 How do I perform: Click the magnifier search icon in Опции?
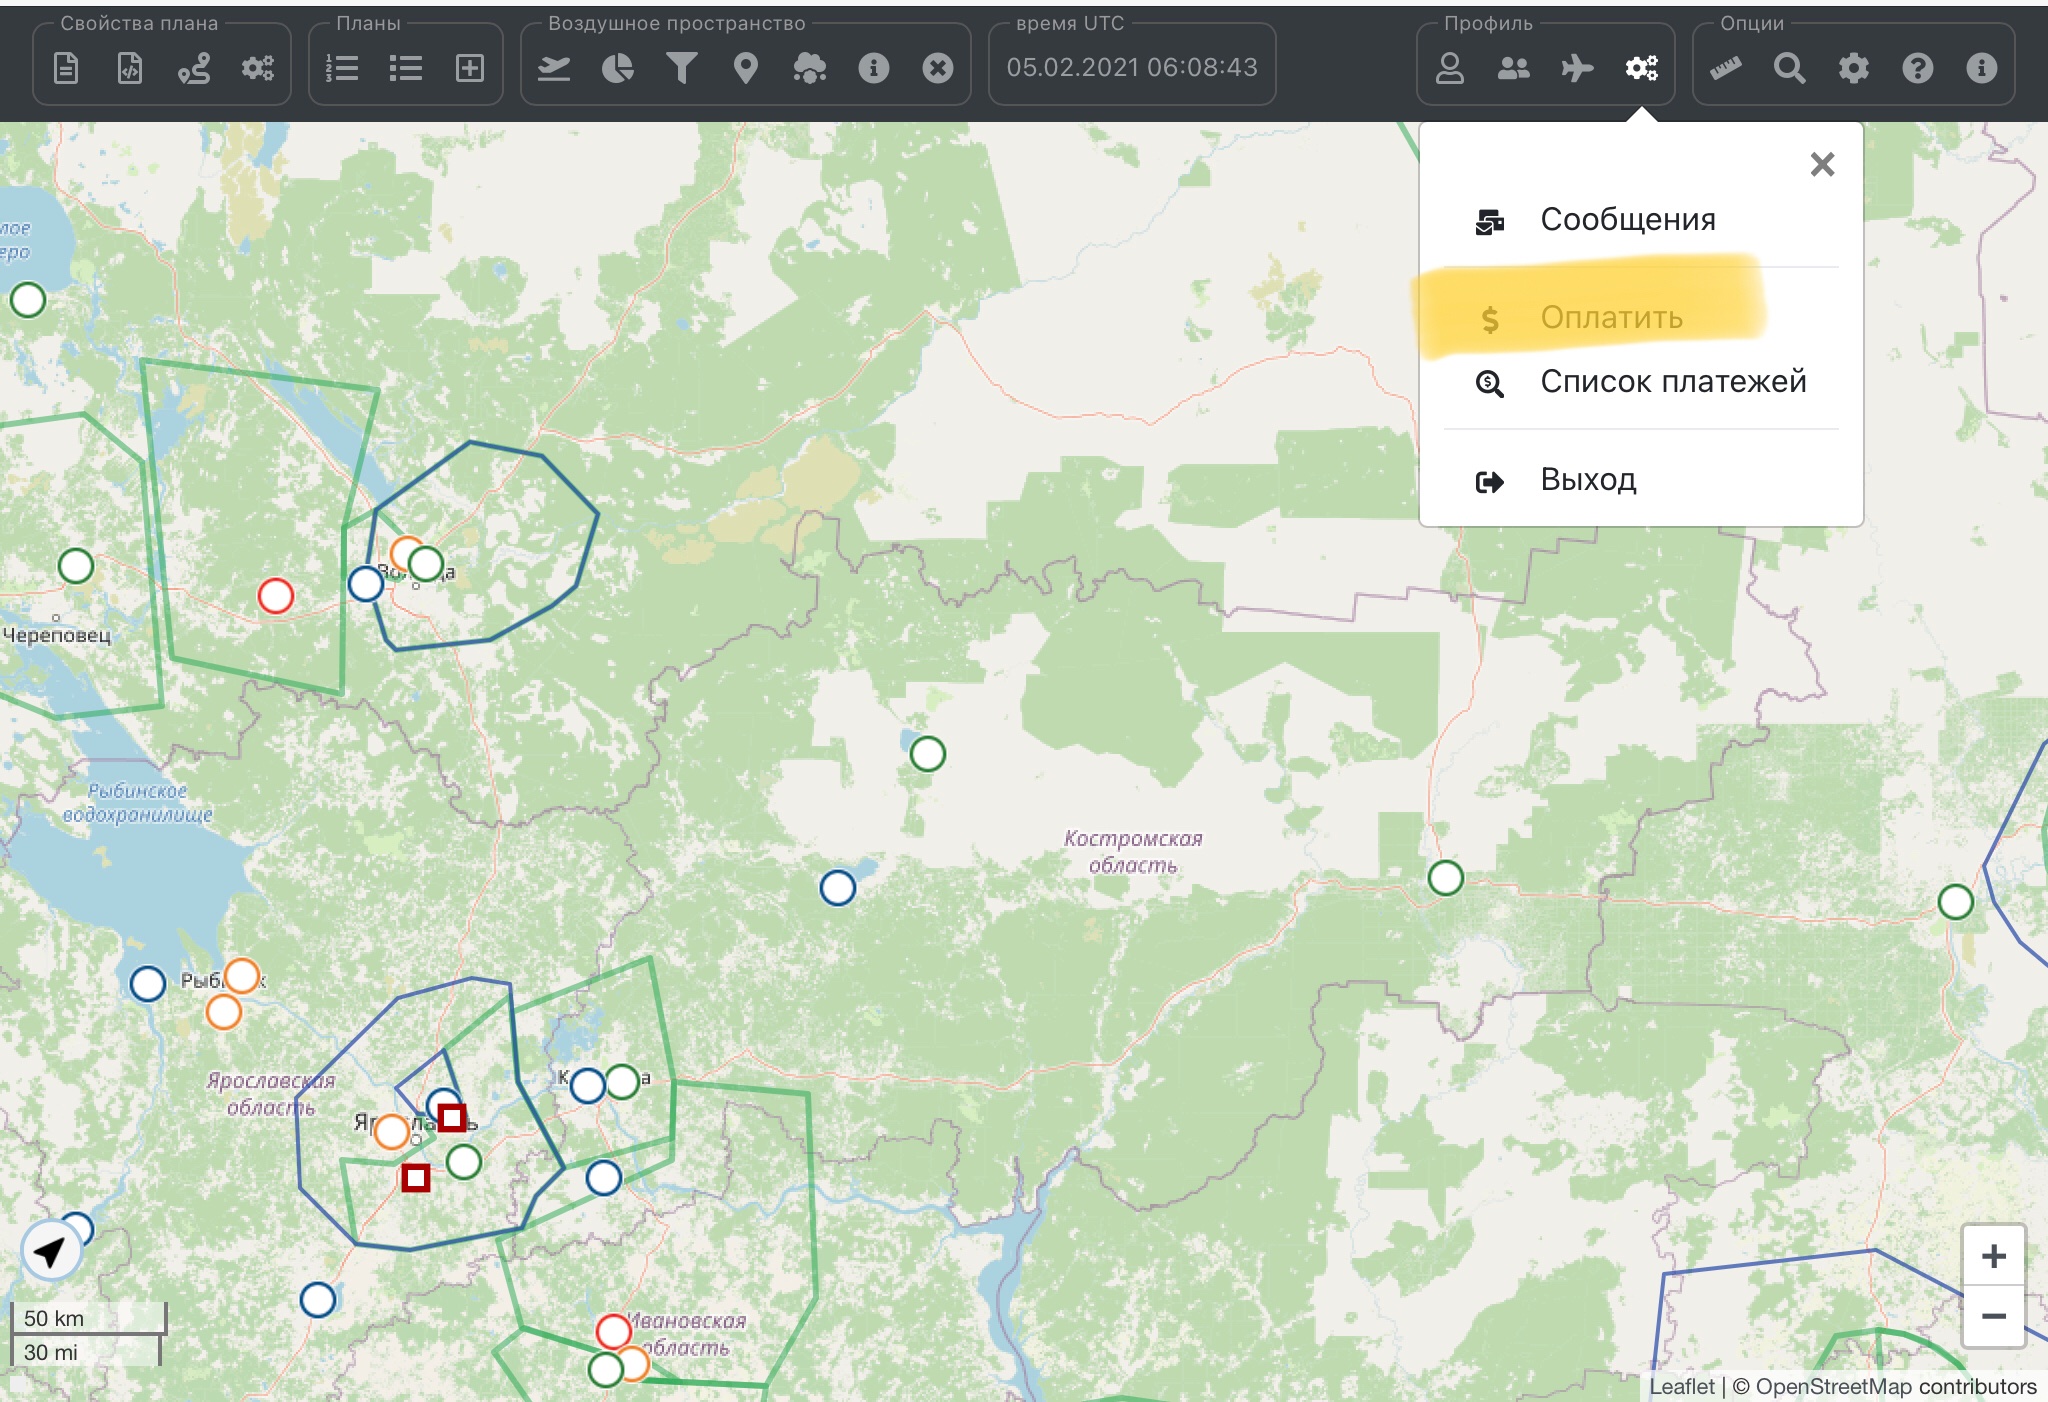click(x=1789, y=68)
